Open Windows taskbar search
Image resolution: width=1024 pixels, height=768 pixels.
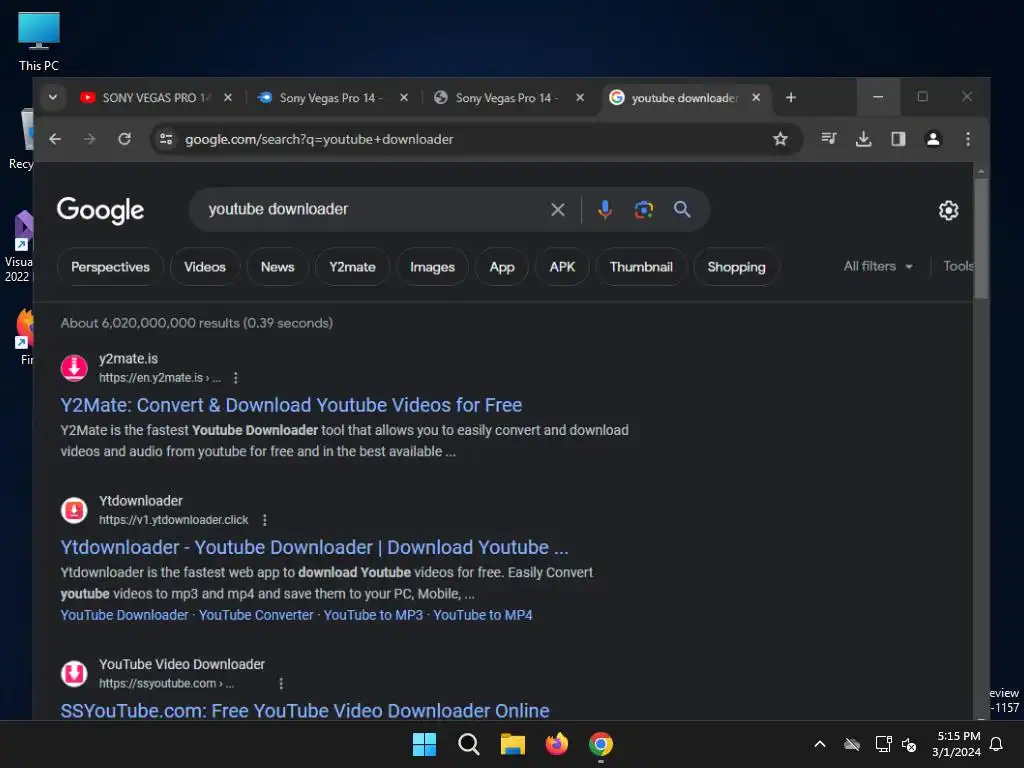[468, 744]
